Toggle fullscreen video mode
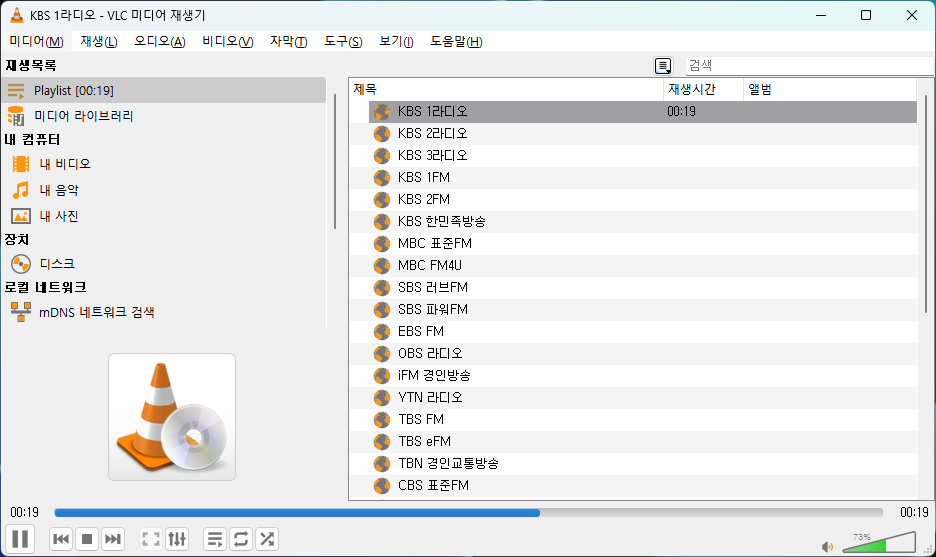936x557 pixels. pyautogui.click(x=150, y=539)
